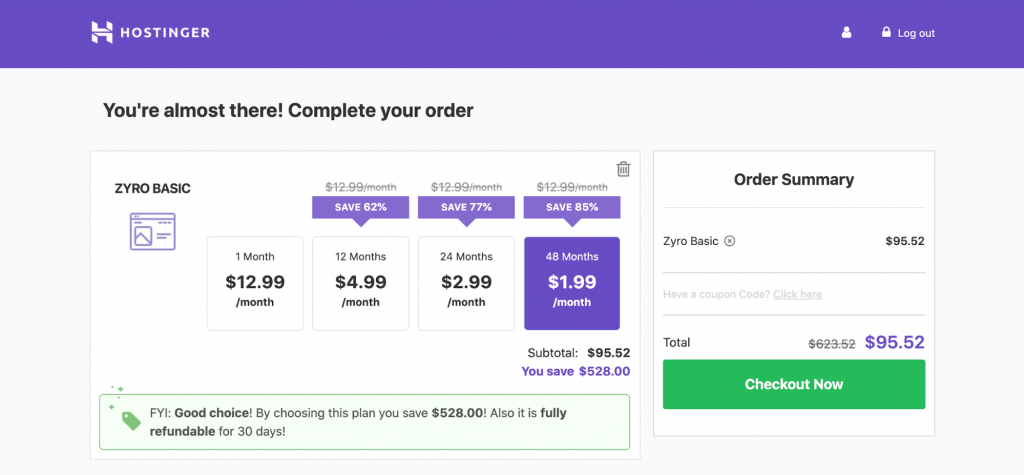Click the Zyro Basic item in Order Summary

click(690, 240)
